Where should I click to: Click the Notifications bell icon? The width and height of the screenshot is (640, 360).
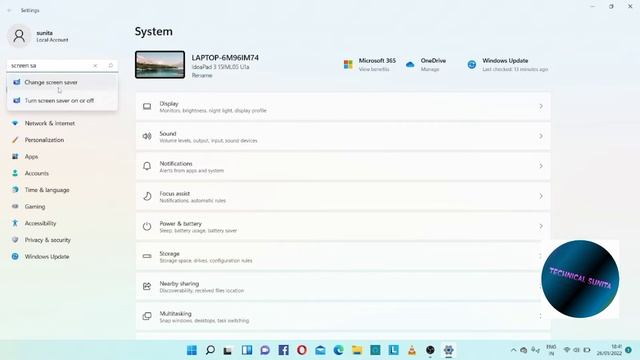point(147,167)
